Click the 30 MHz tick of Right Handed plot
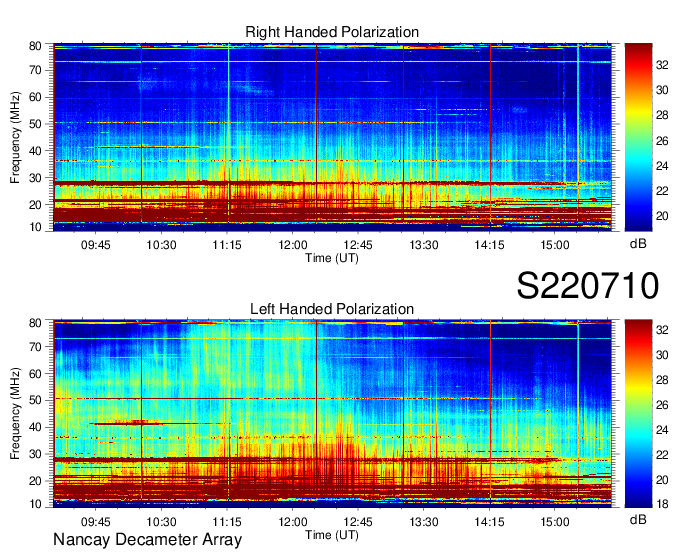Viewport: 680px width, 552px height. pos(35,178)
